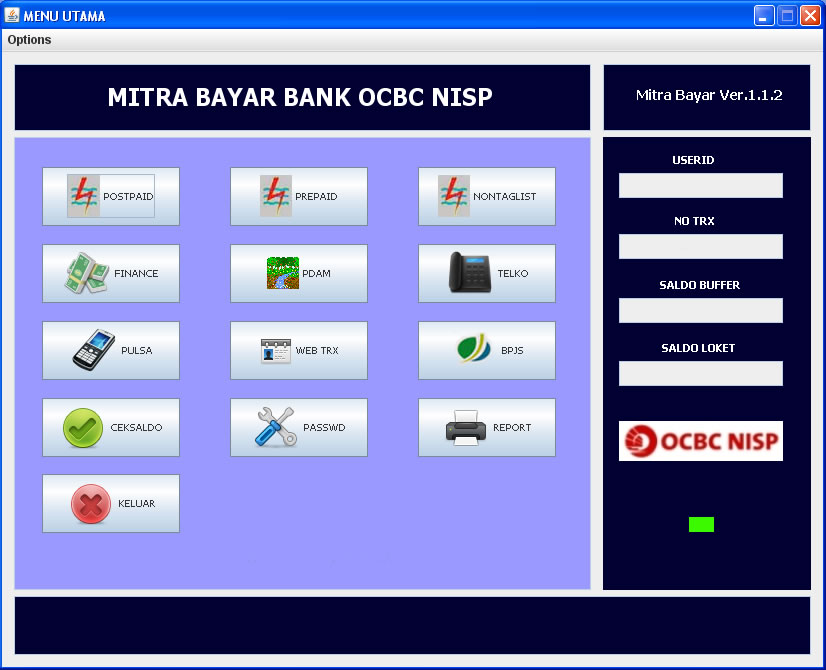Image resolution: width=826 pixels, height=670 pixels.
Task: Open the POSTPAID payment module
Action: coord(110,196)
